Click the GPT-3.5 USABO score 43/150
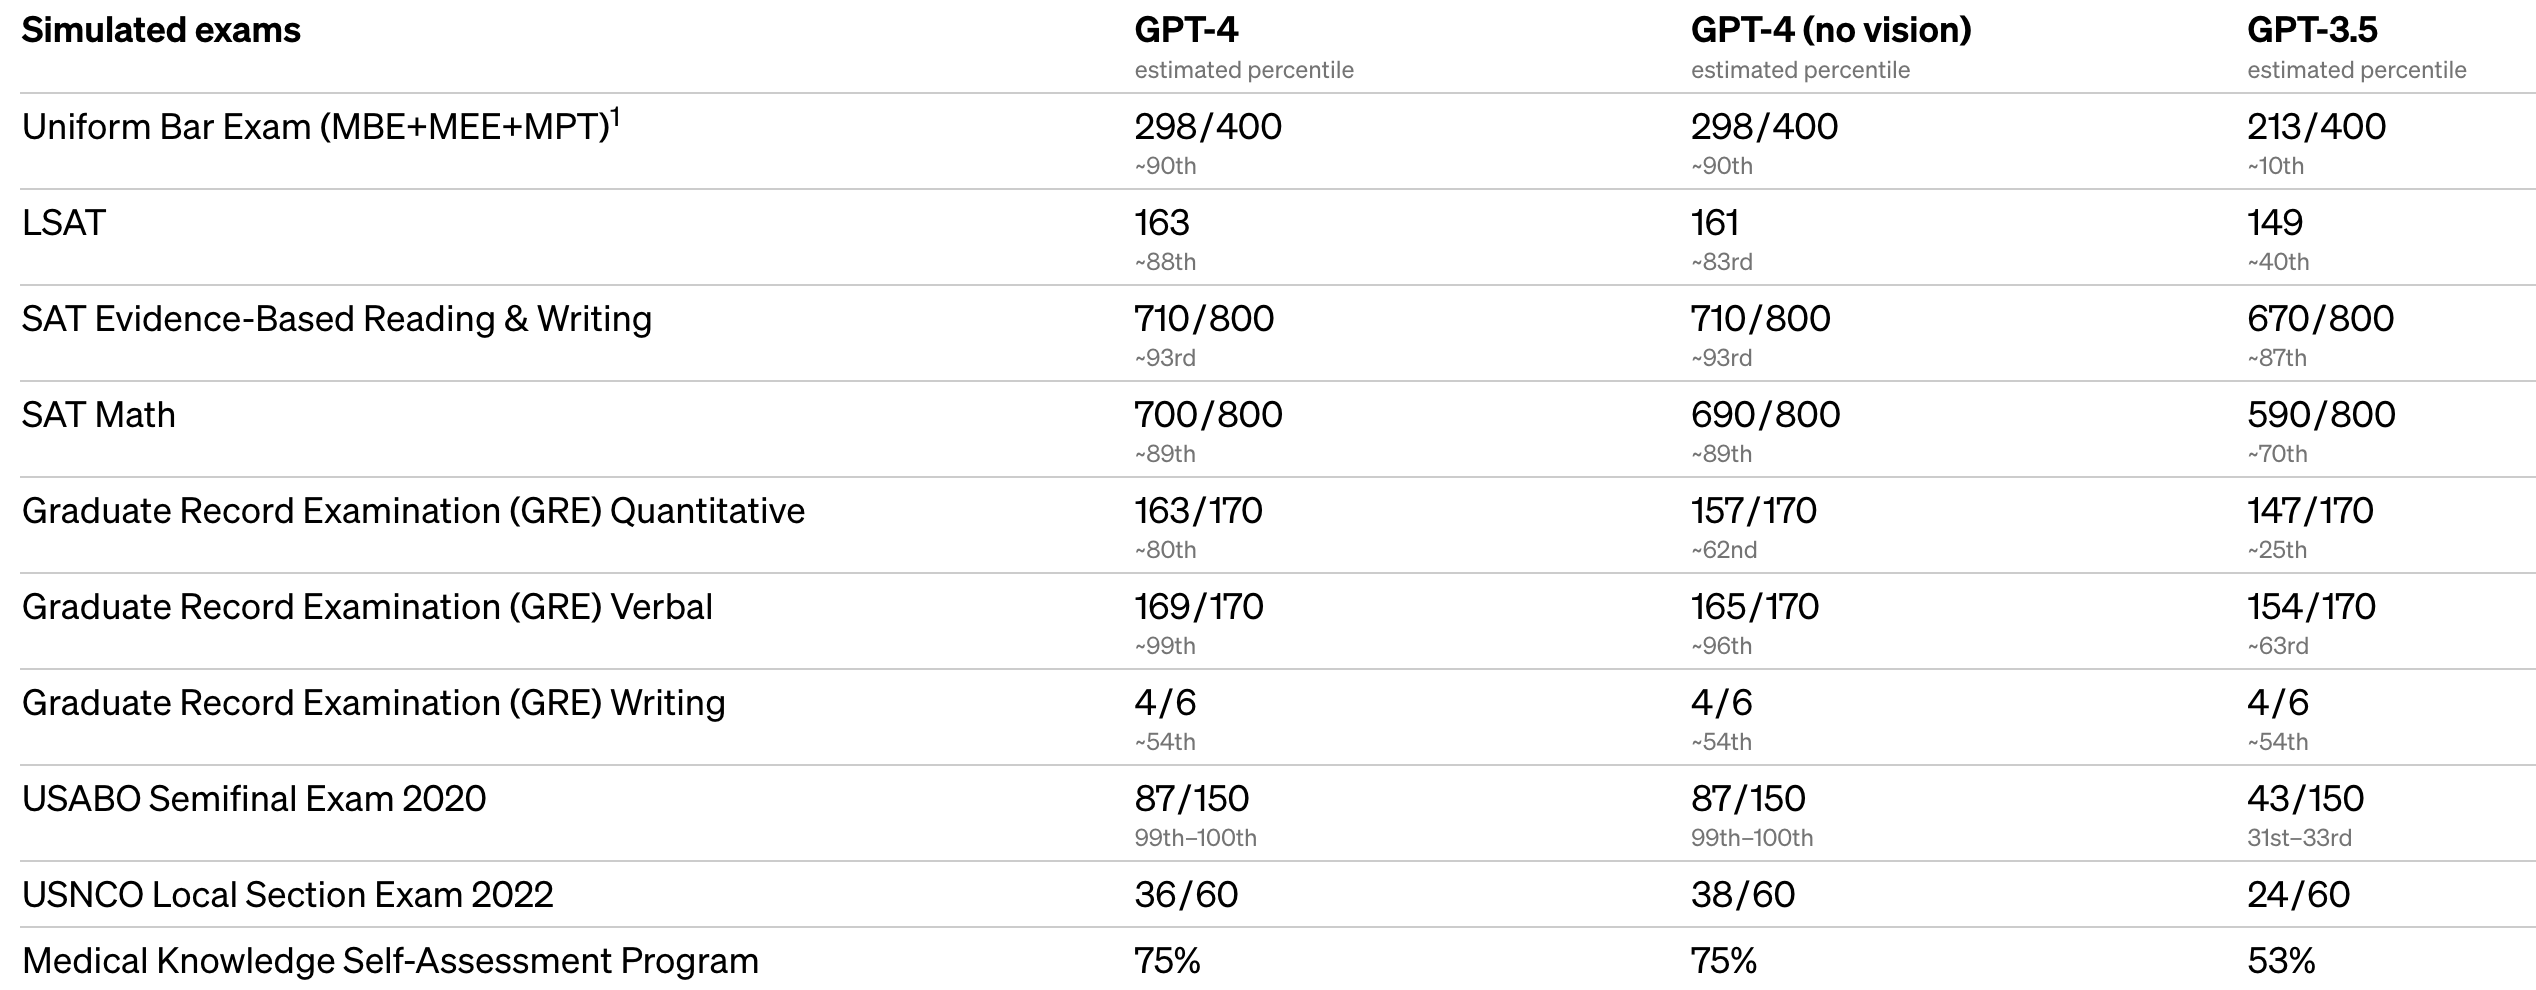The height and width of the screenshot is (990, 2536). coord(2305,799)
